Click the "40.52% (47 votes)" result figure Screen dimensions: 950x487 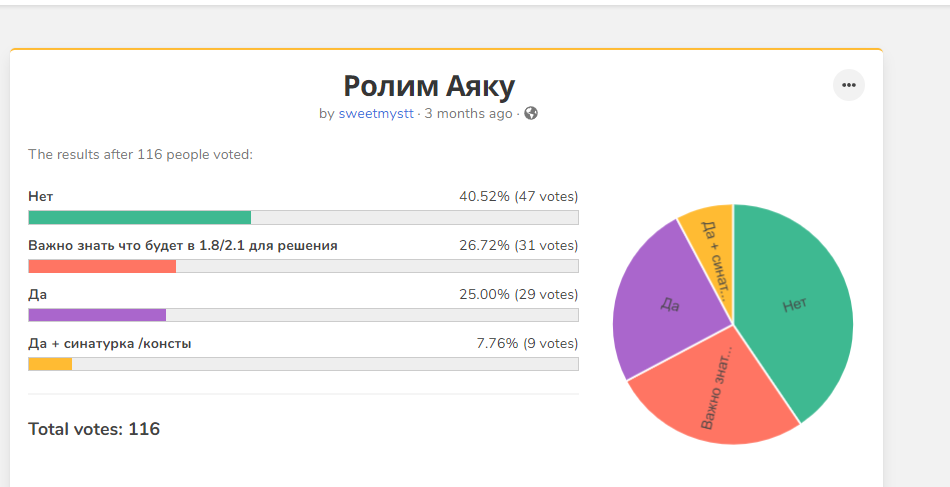pyautogui.click(x=518, y=196)
